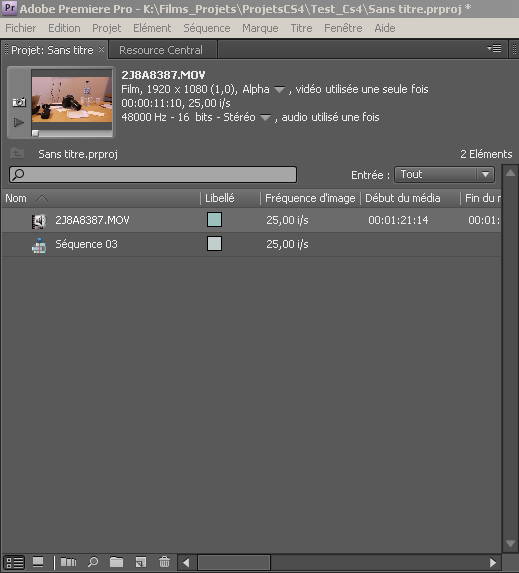Sort by the Fréquence d'image column header
519x573 pixels.
pyautogui.click(x=310, y=198)
